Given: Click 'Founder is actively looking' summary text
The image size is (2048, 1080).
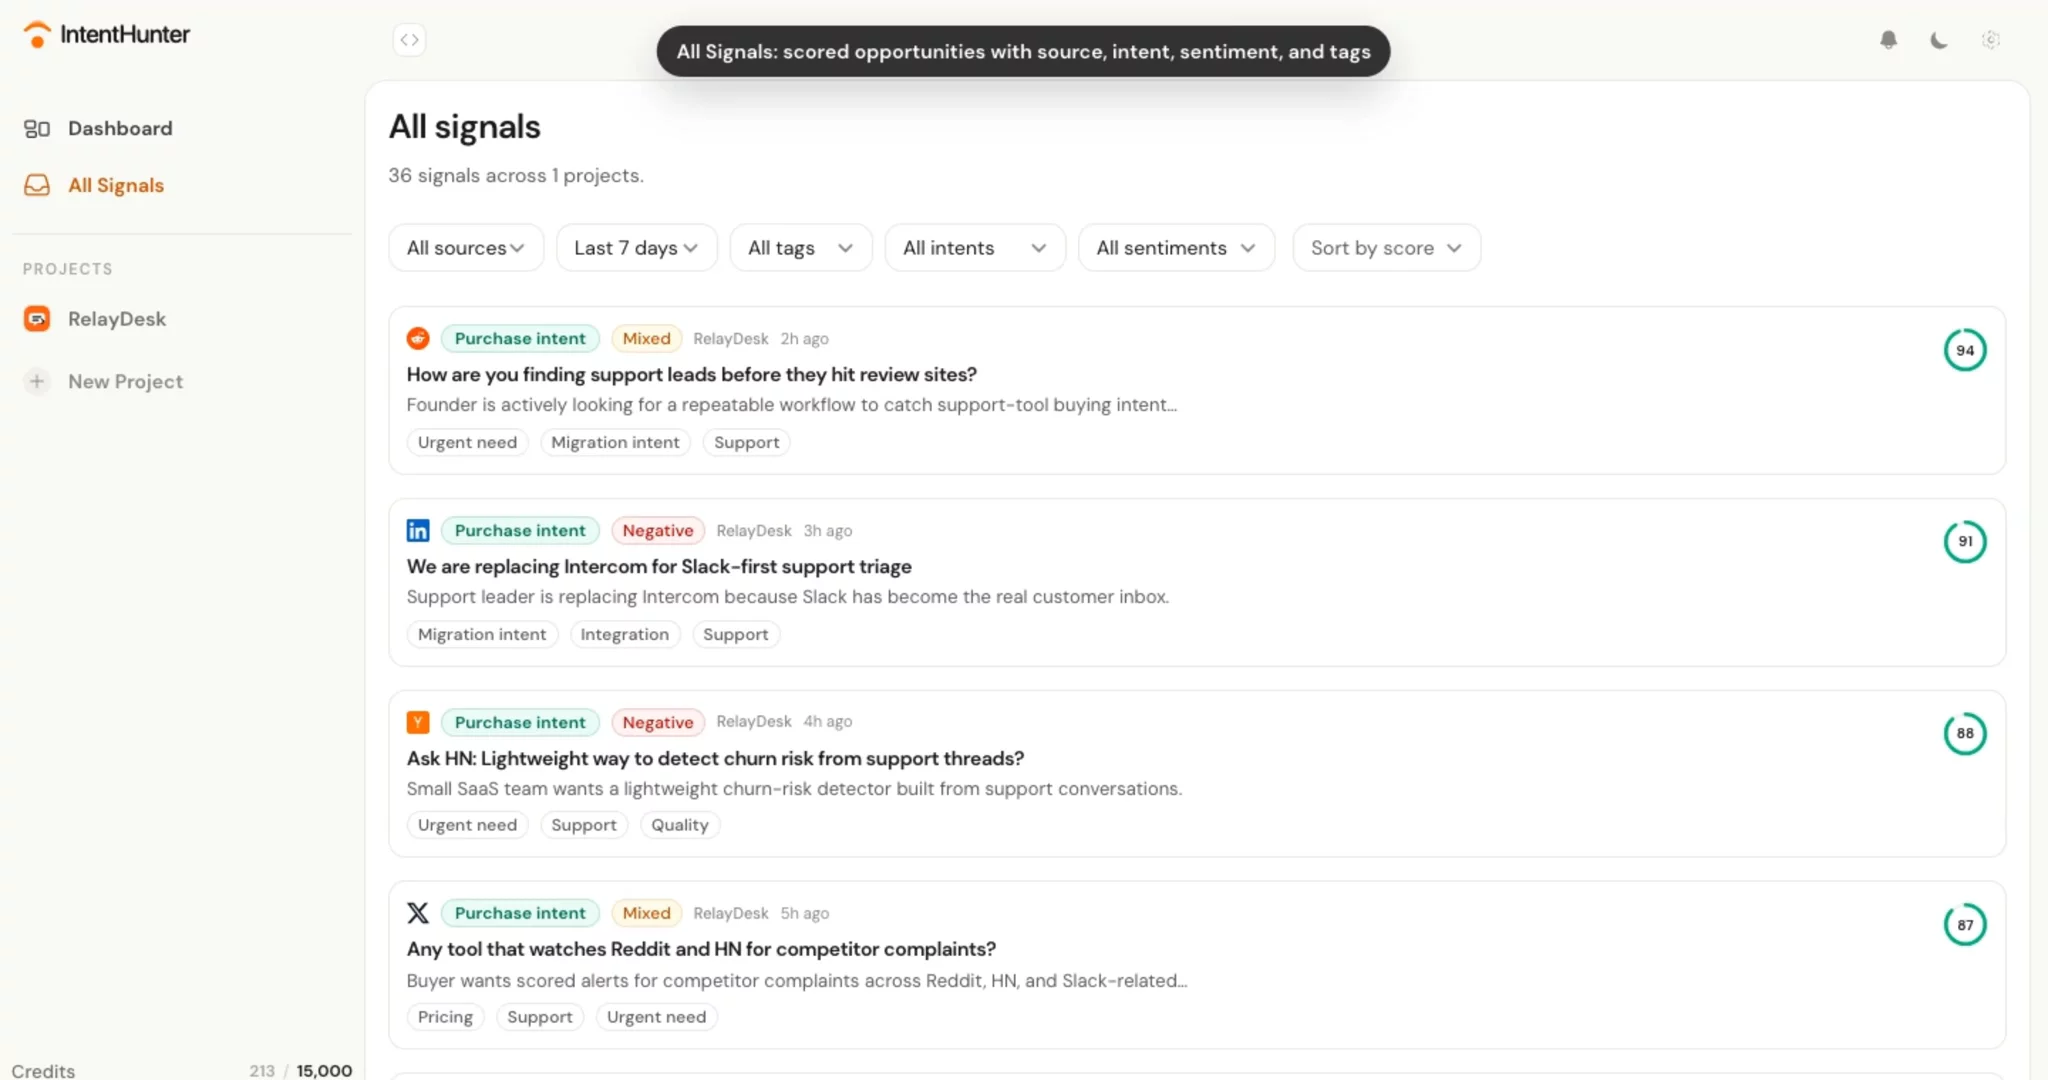Looking at the screenshot, I should [x=792, y=405].
